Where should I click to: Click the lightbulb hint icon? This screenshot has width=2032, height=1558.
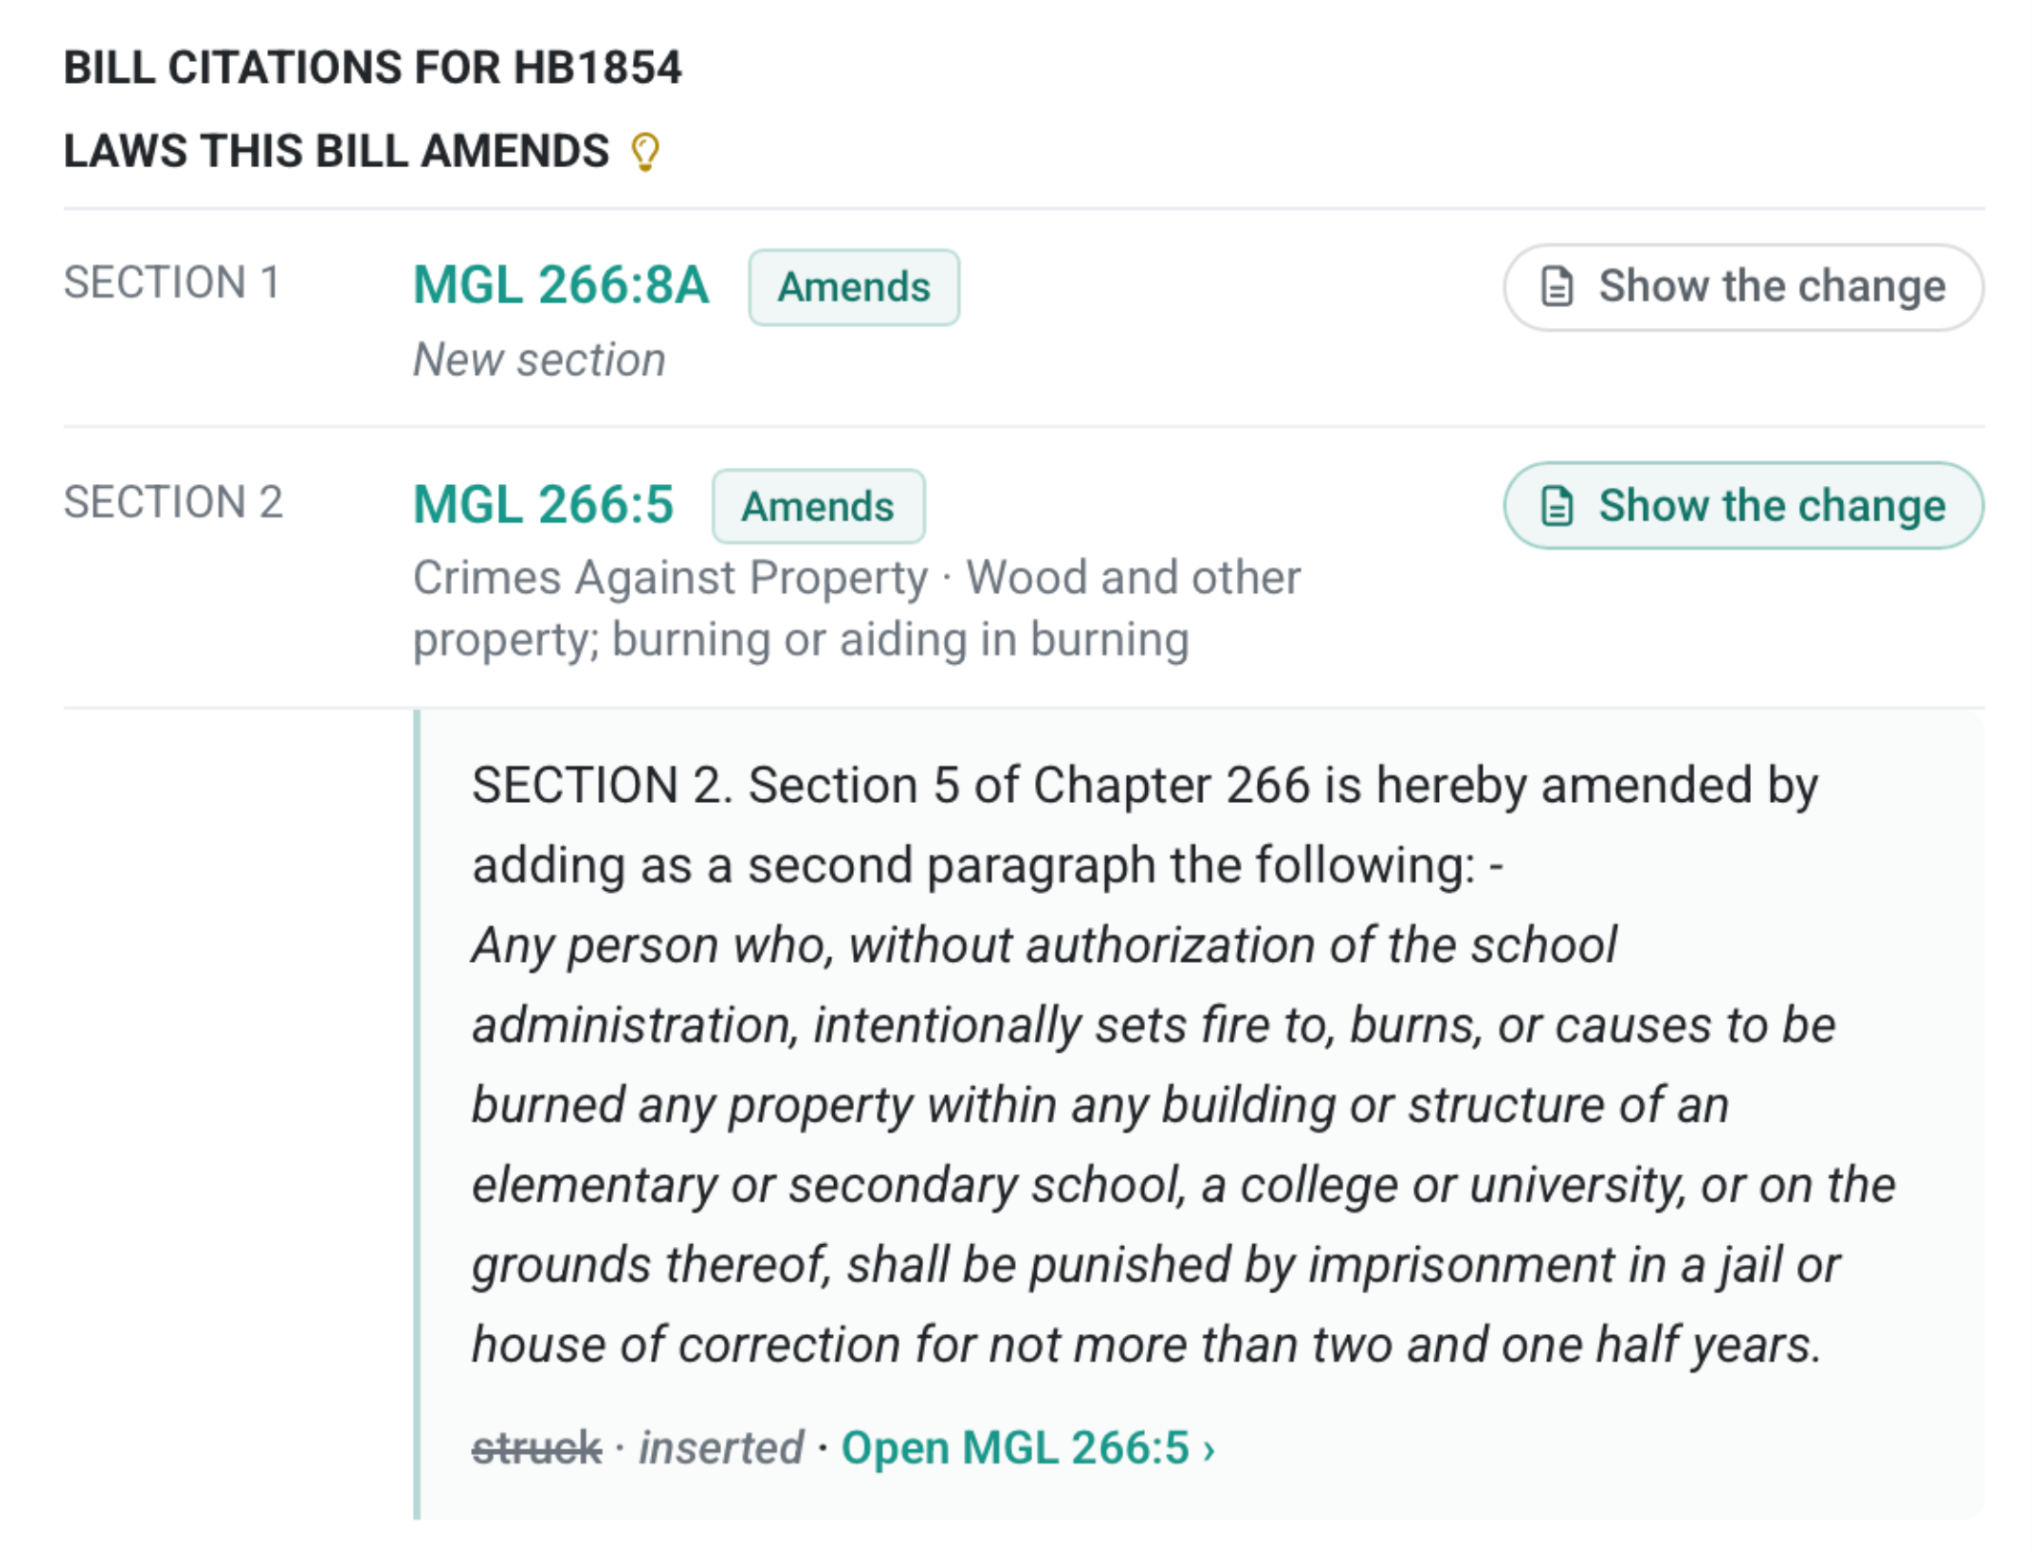pos(646,152)
